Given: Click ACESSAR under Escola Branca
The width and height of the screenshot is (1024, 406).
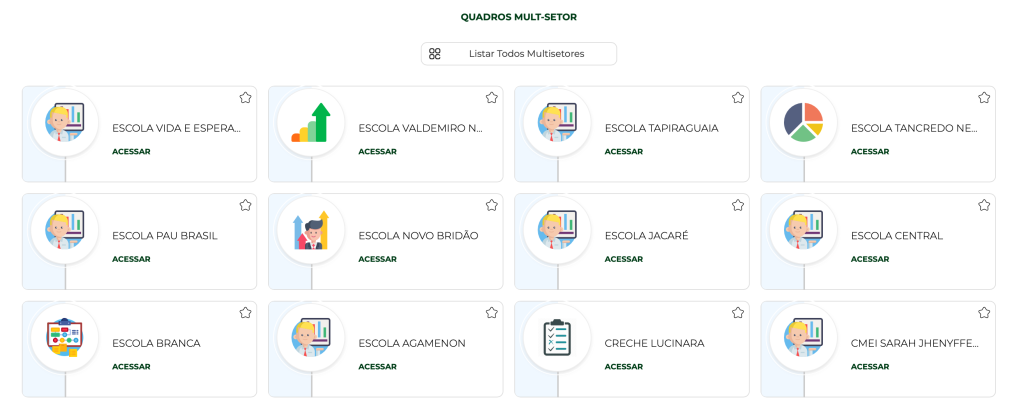Looking at the screenshot, I should 131,367.
